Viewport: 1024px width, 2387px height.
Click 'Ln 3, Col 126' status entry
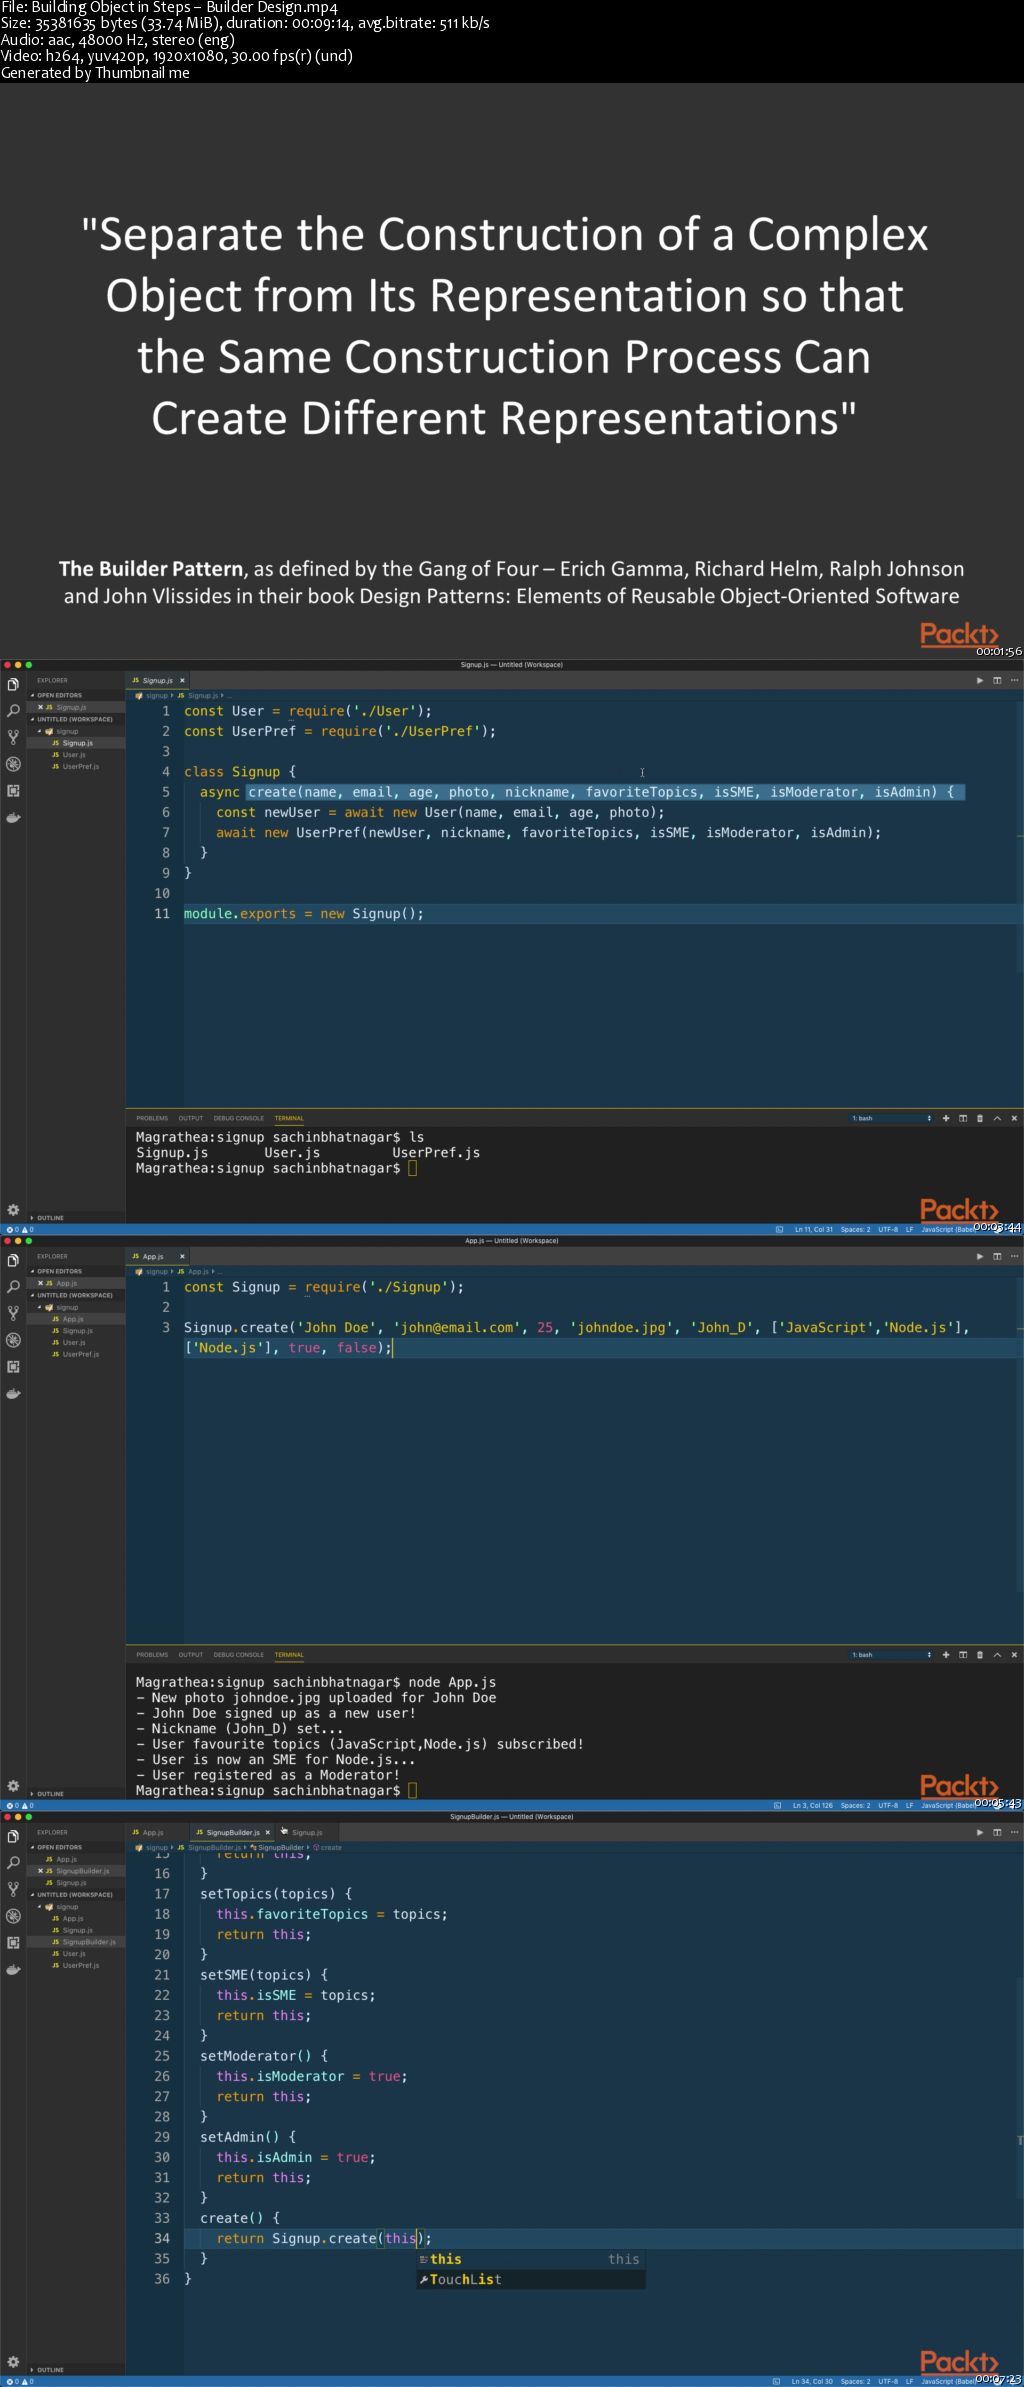point(813,1806)
